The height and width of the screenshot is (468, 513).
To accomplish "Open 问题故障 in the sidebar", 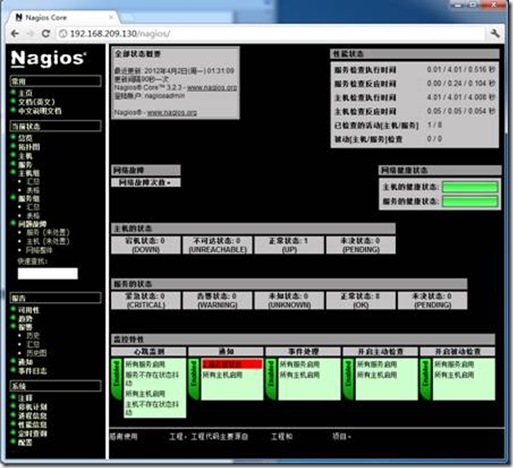I will (32, 224).
